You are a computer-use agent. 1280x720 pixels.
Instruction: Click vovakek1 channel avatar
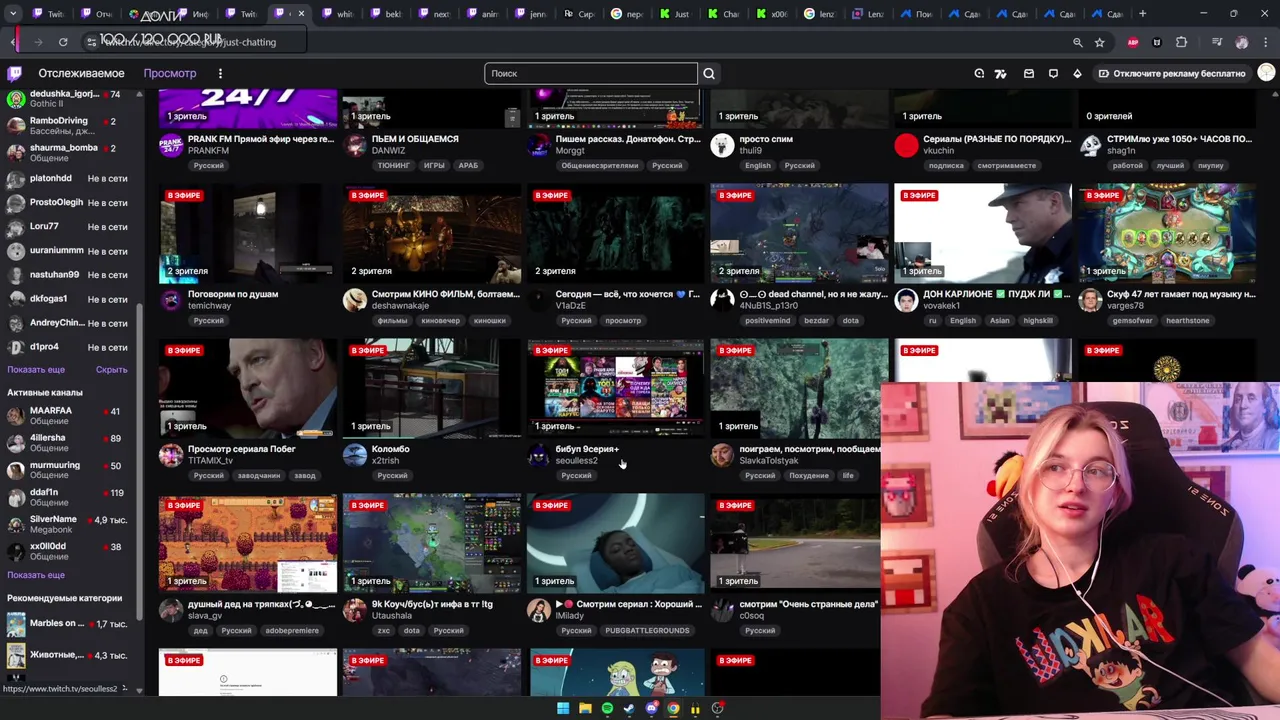(x=906, y=300)
